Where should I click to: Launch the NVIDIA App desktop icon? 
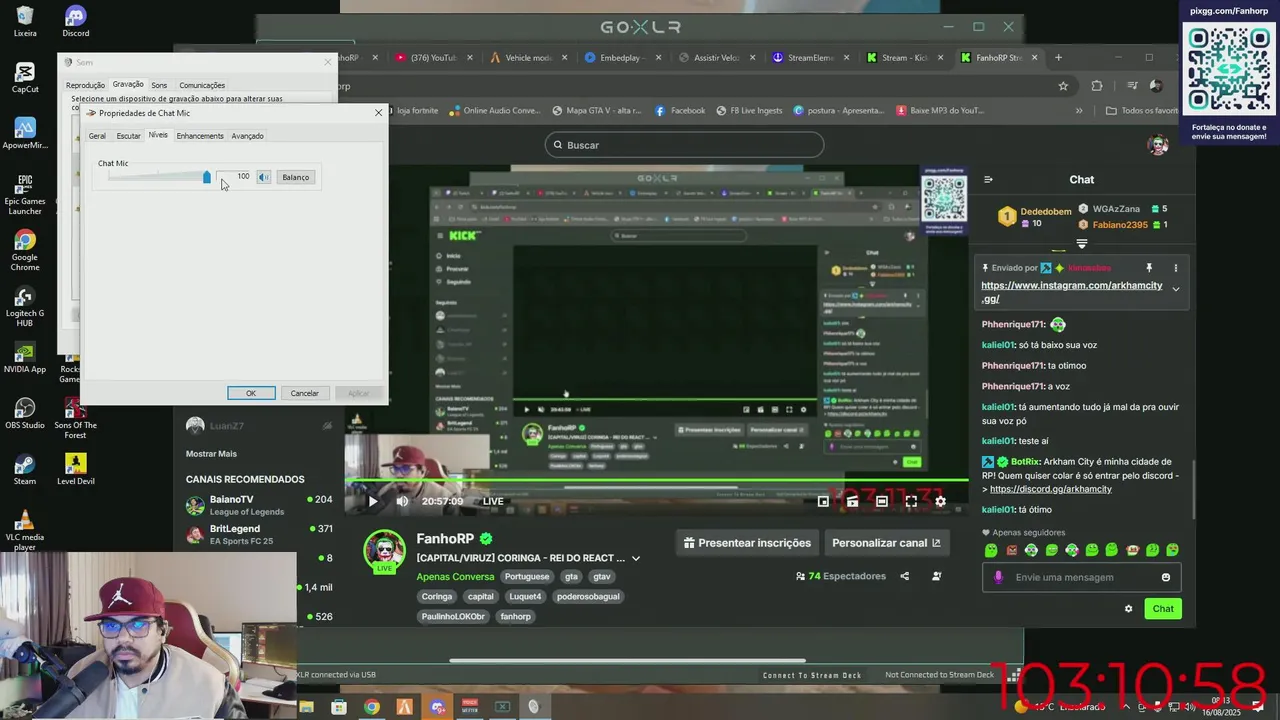(x=25, y=358)
